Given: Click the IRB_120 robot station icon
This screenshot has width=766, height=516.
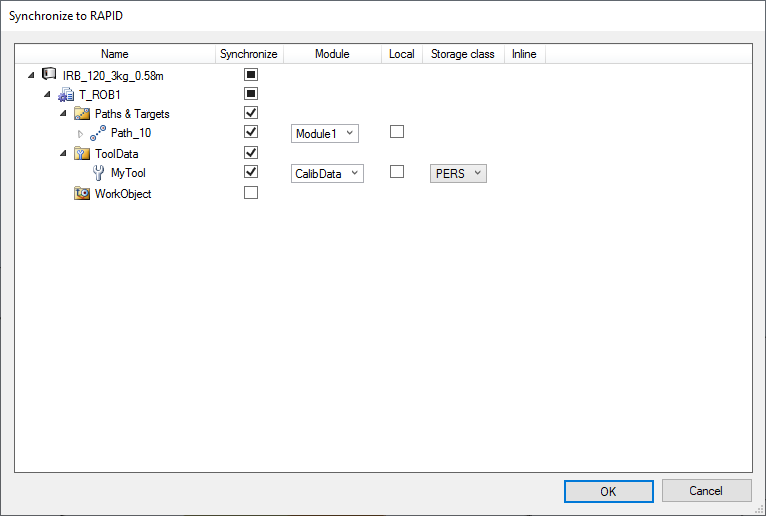Looking at the screenshot, I should [49, 74].
